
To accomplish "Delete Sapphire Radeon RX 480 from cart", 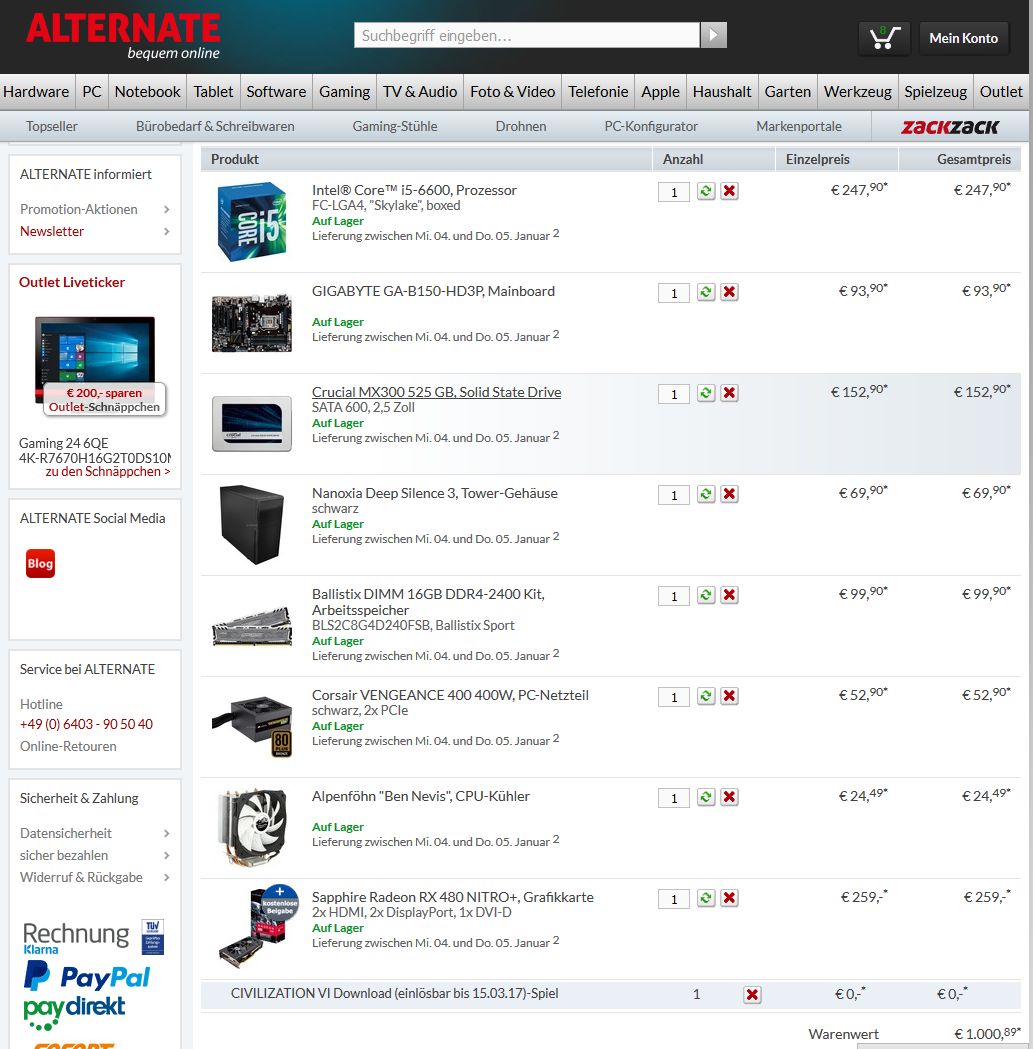I will click(729, 898).
